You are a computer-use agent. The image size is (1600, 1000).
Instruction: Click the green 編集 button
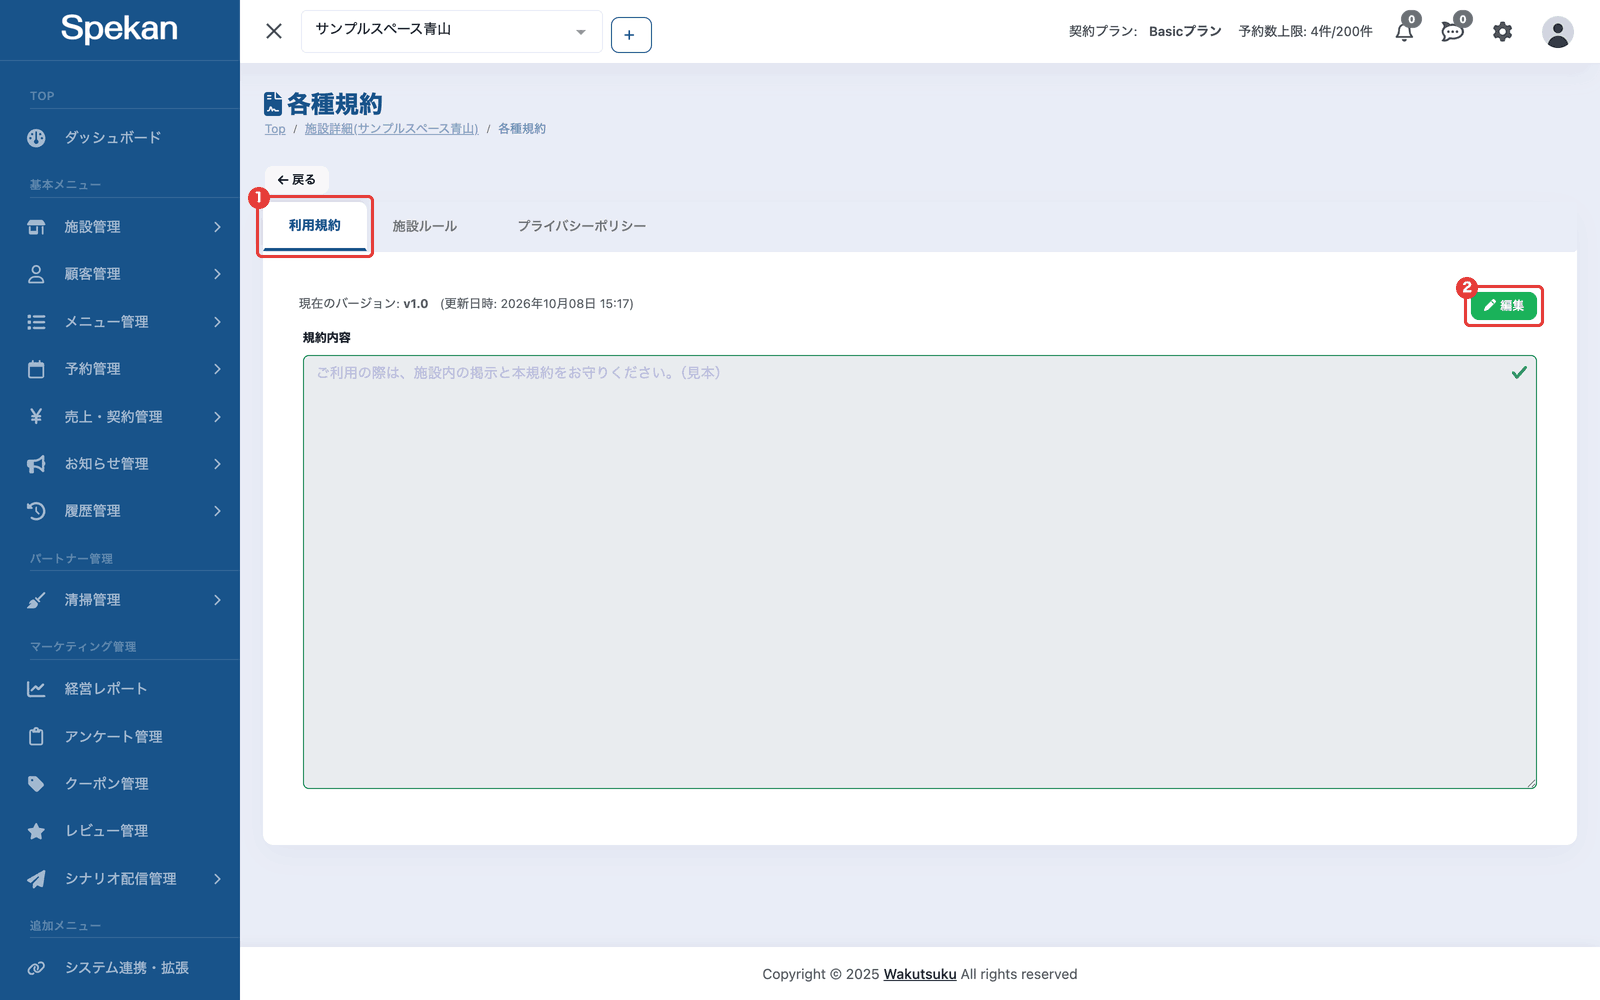pos(1504,306)
